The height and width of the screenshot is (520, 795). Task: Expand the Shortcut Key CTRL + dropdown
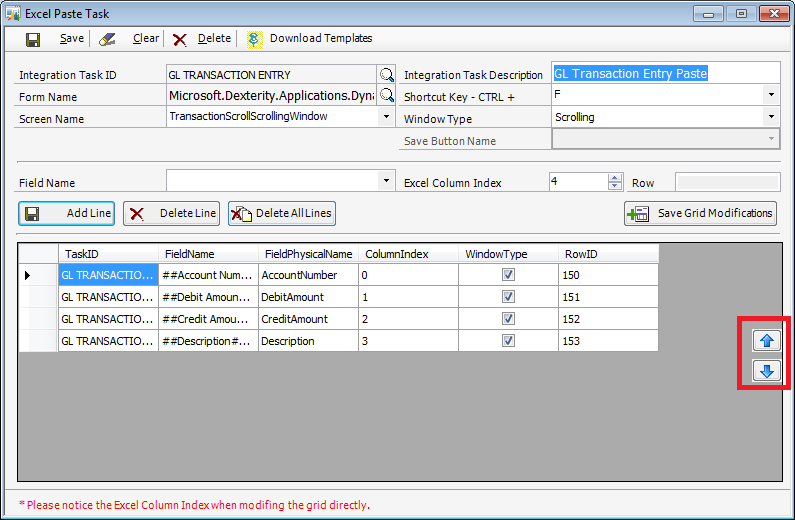[771, 95]
